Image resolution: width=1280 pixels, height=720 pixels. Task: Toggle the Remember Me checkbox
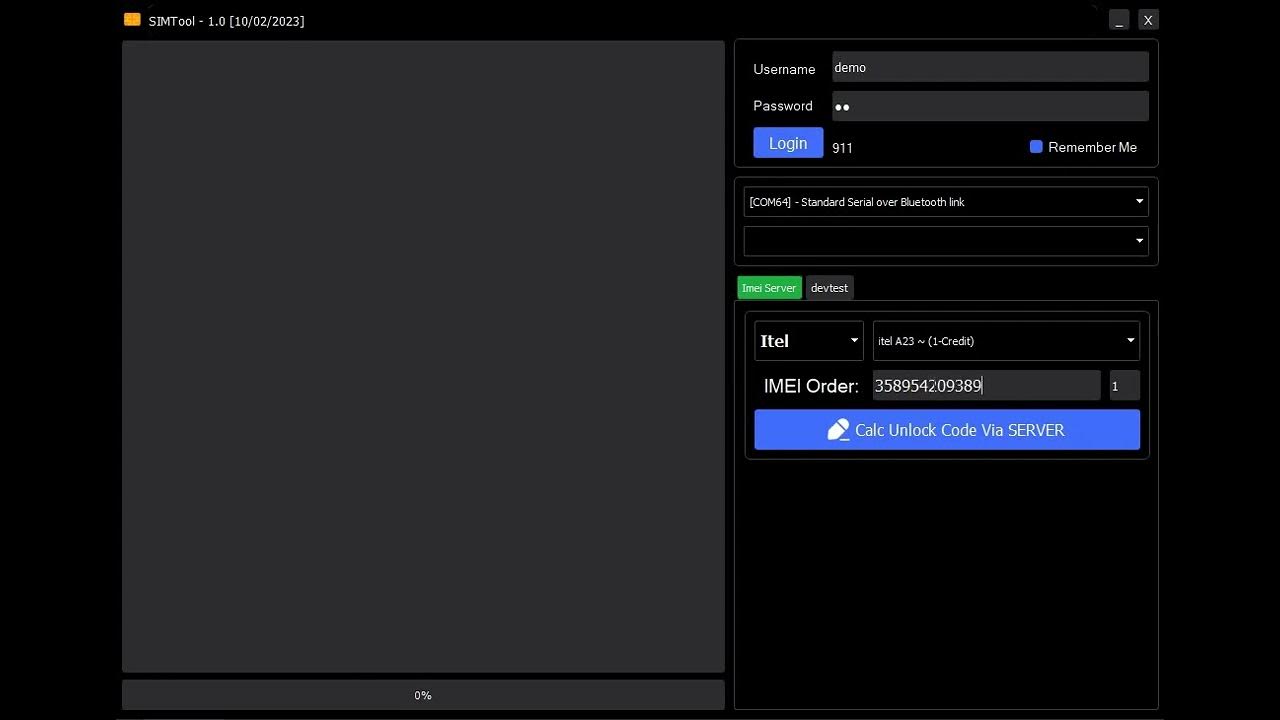1036,147
